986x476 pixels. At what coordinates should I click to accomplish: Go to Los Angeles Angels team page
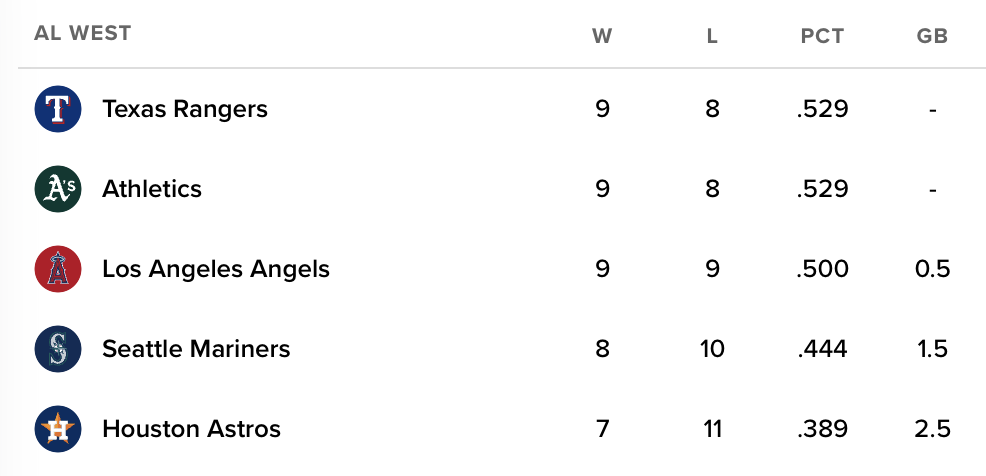click(216, 269)
